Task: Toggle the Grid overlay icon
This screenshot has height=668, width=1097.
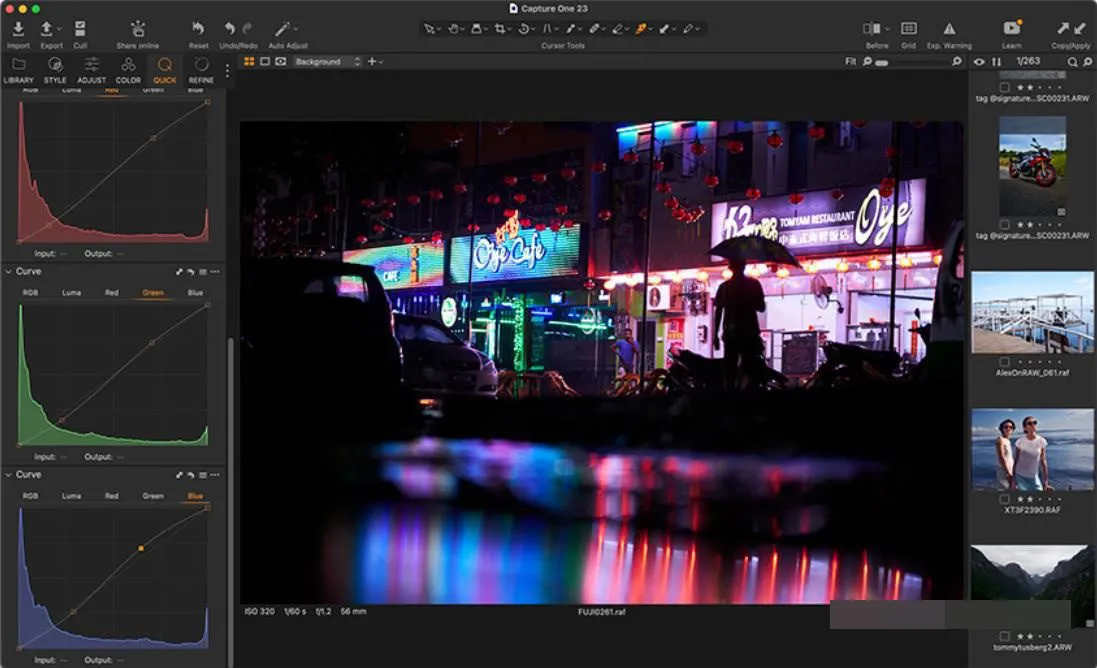Action: 909,29
